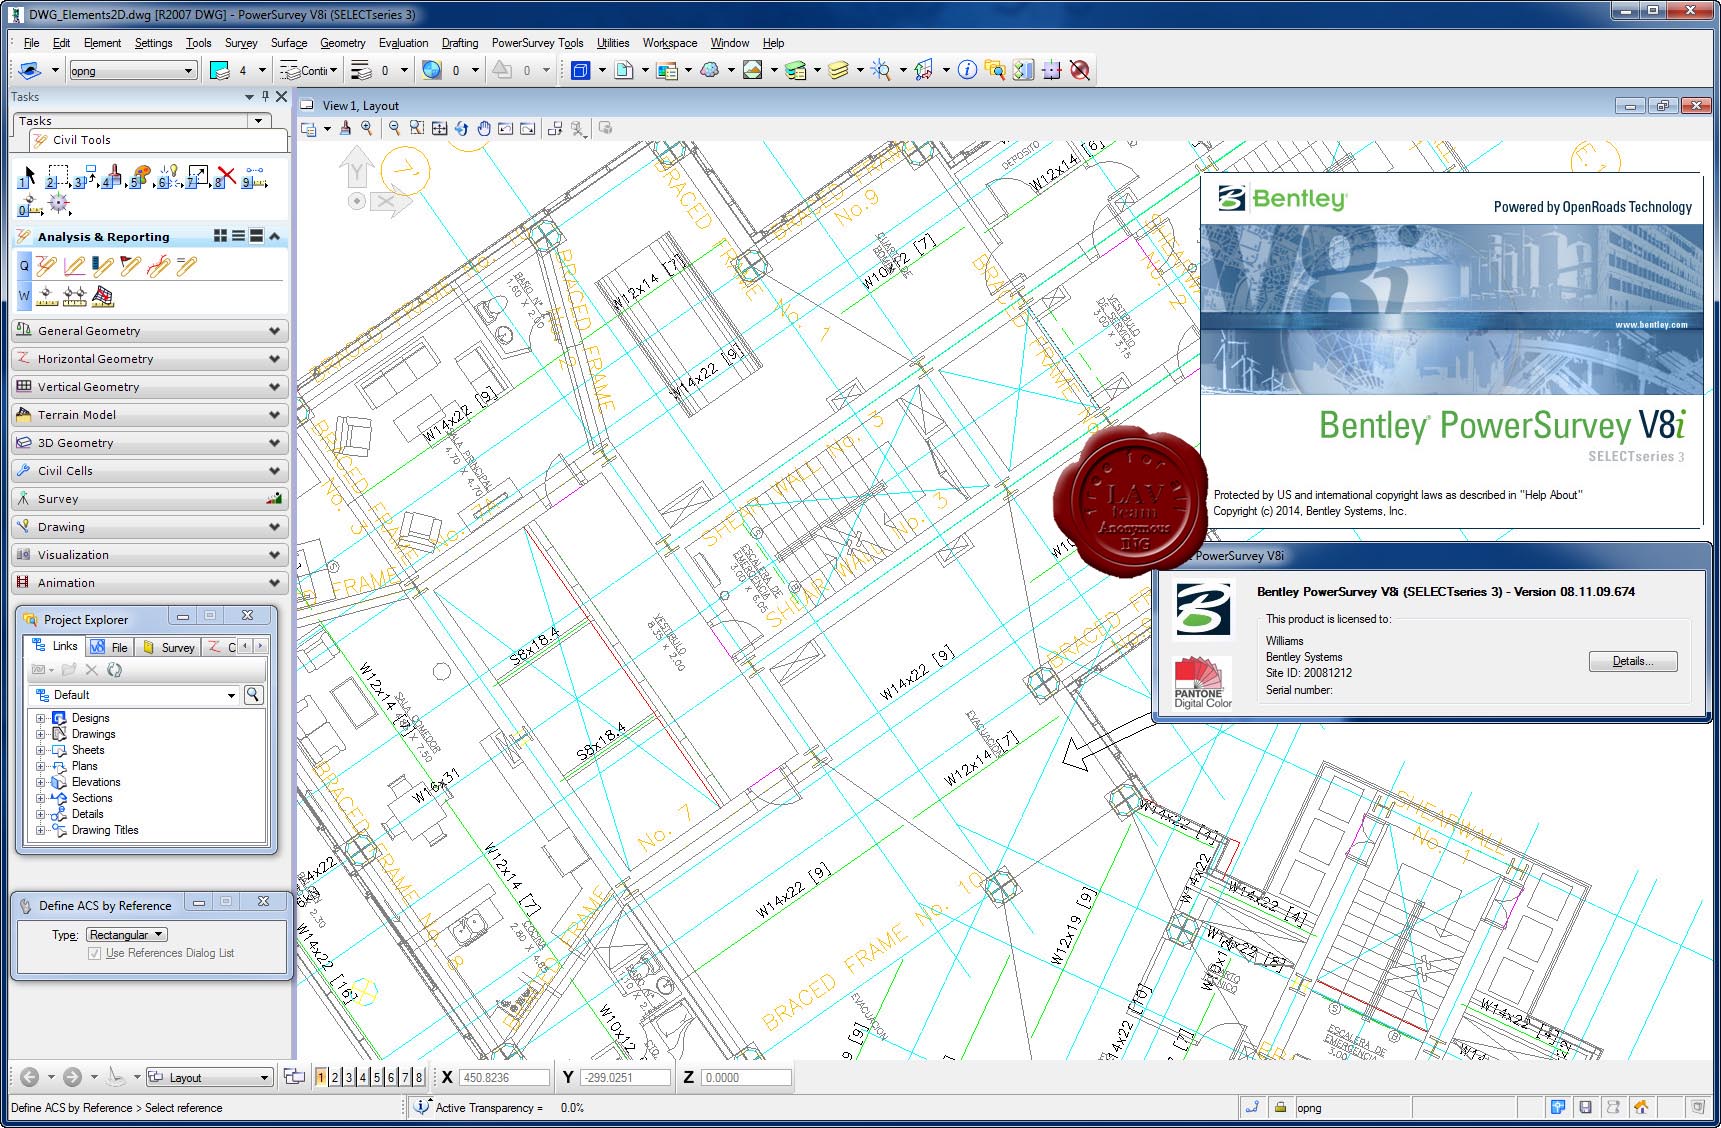Toggle the status bar lock icon

click(x=1280, y=1107)
